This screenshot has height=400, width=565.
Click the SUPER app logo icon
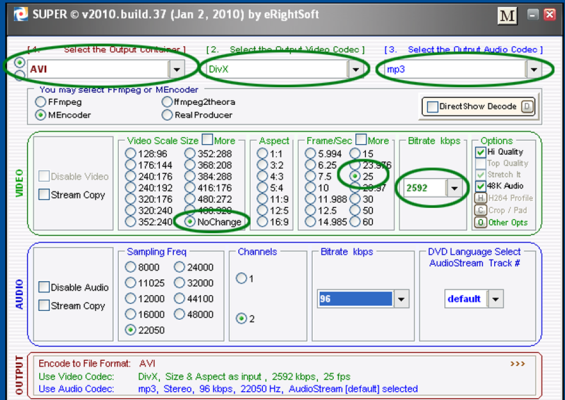[x=21, y=14]
